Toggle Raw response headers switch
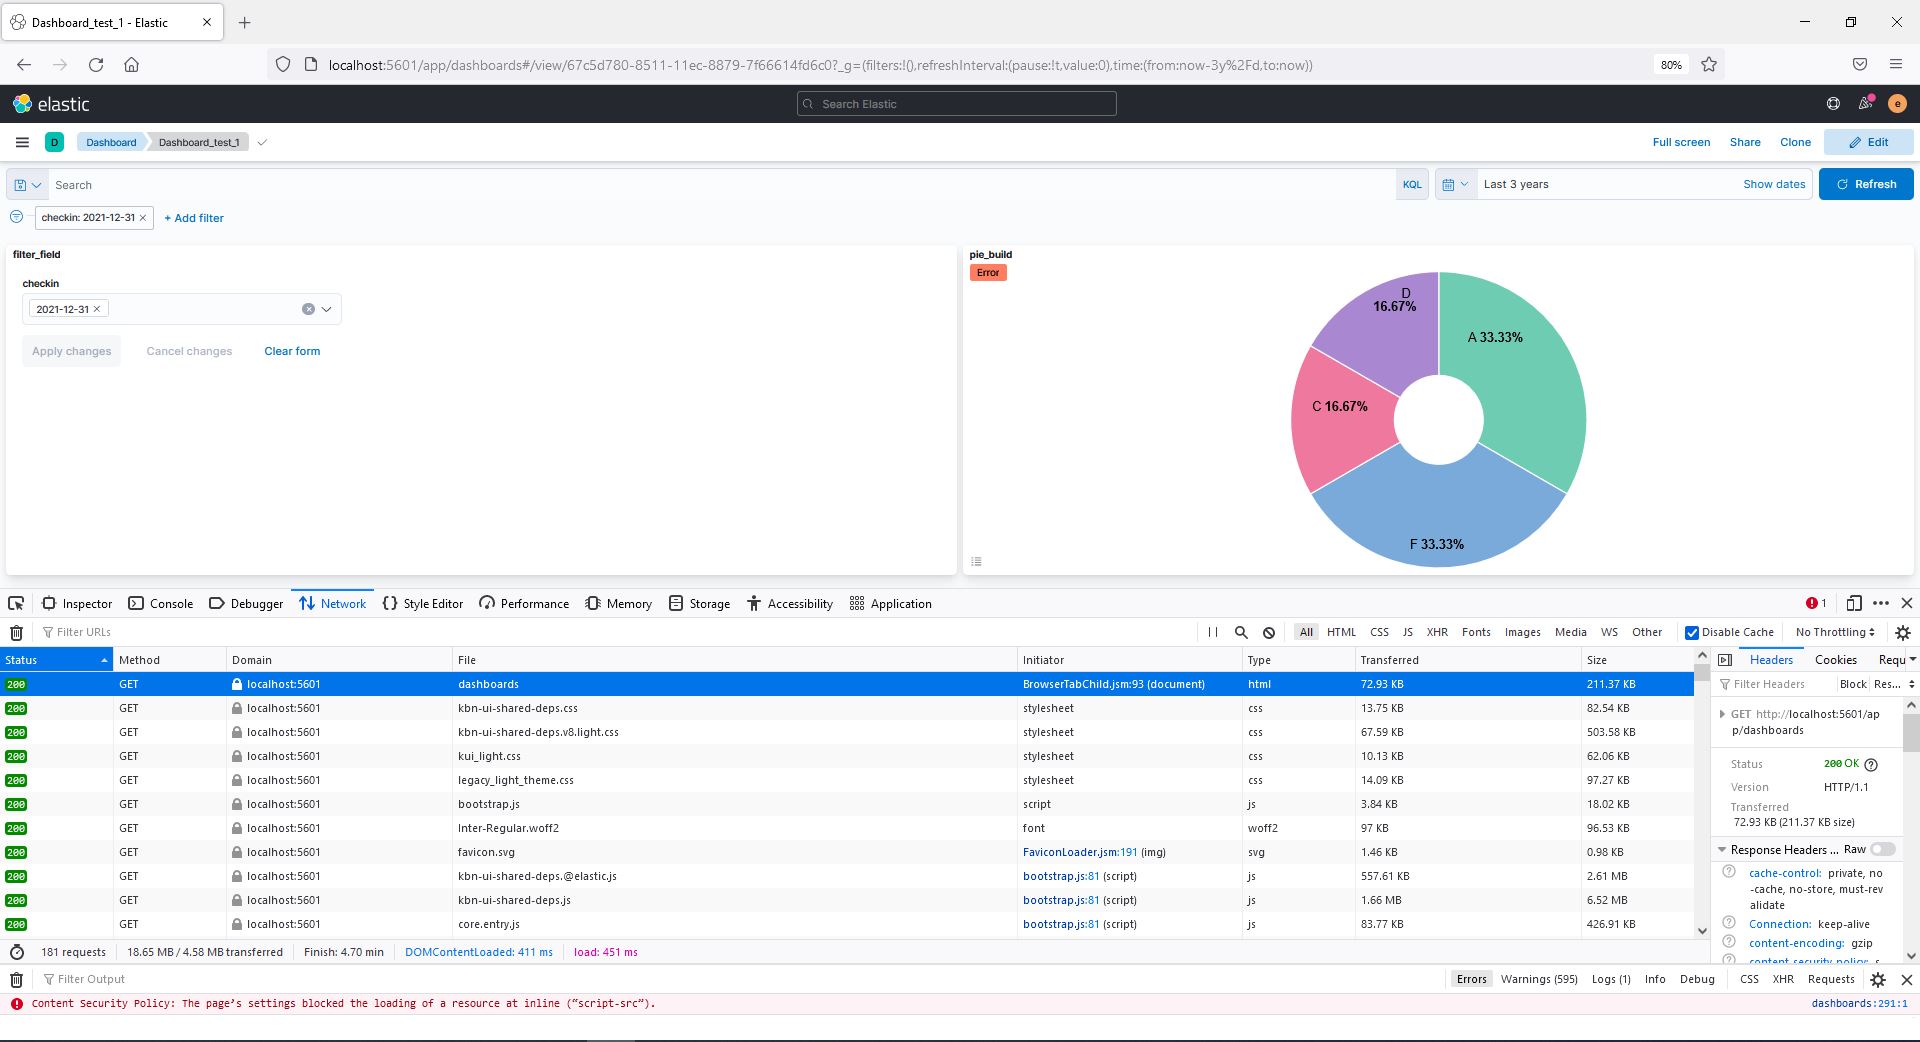The height and width of the screenshot is (1042, 1920). click(1883, 849)
